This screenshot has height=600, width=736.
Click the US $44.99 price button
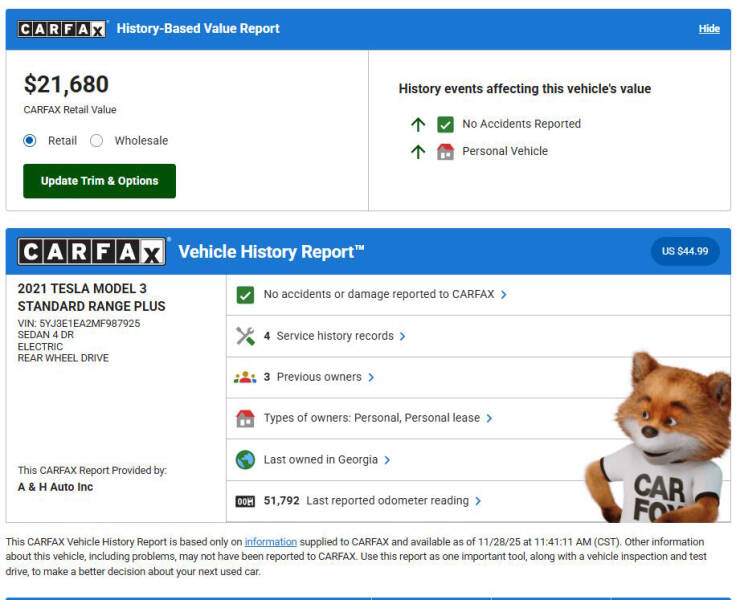[x=685, y=251]
